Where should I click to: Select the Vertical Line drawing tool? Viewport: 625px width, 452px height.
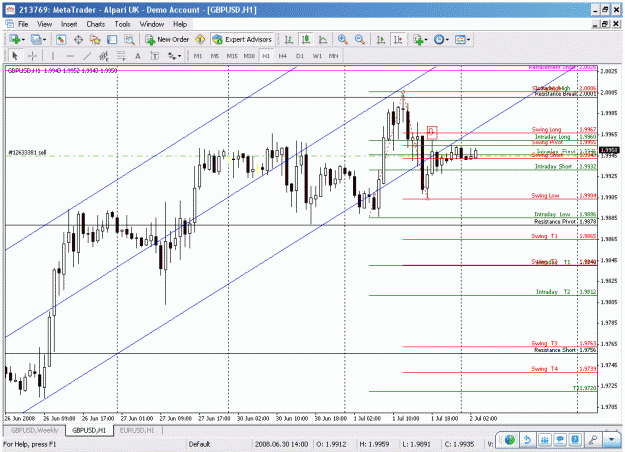(x=53, y=56)
